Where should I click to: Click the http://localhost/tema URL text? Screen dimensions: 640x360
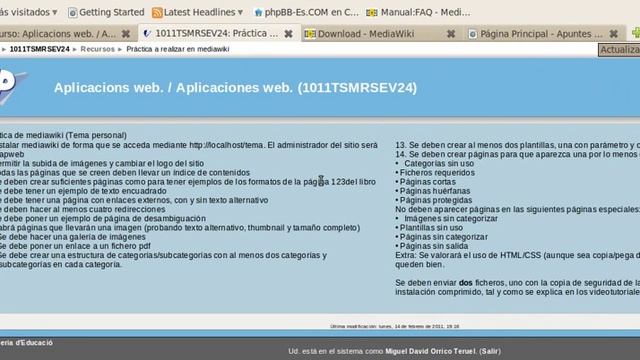coord(226,145)
